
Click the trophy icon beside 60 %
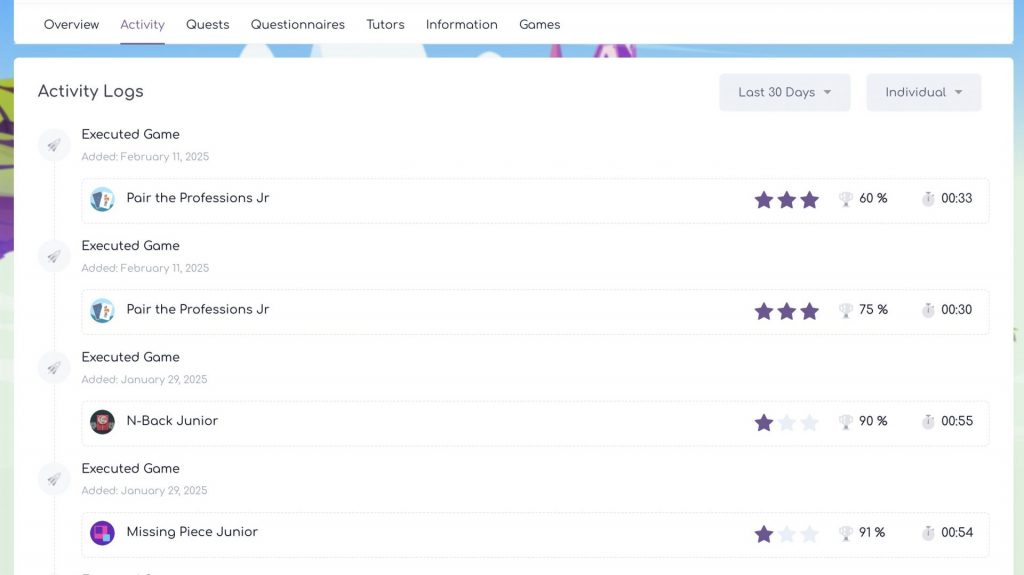pos(846,199)
